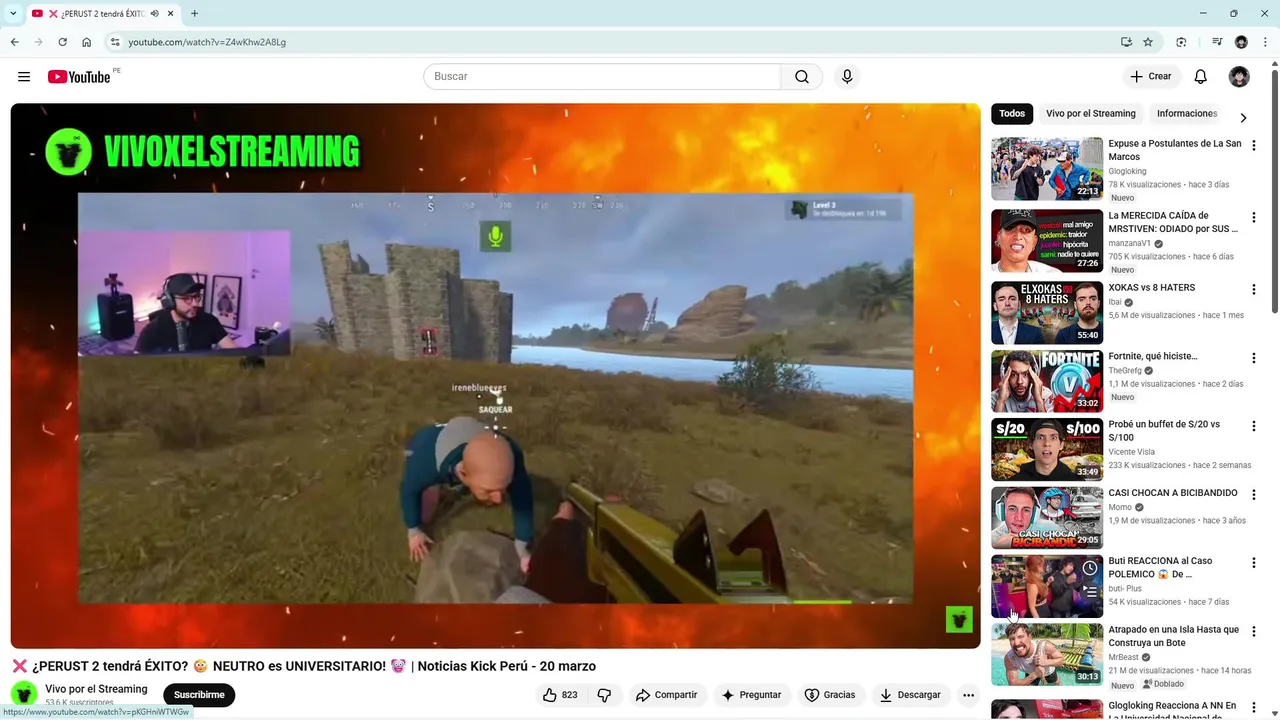Open the La MERECIDA CAÍDA thumbnail
1280x720 pixels.
pos(1047,241)
